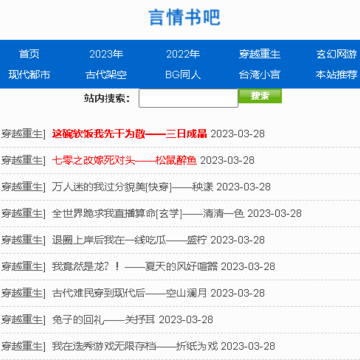
Task: Select 穿越重生 in the navigation bar
Action: 260,54
